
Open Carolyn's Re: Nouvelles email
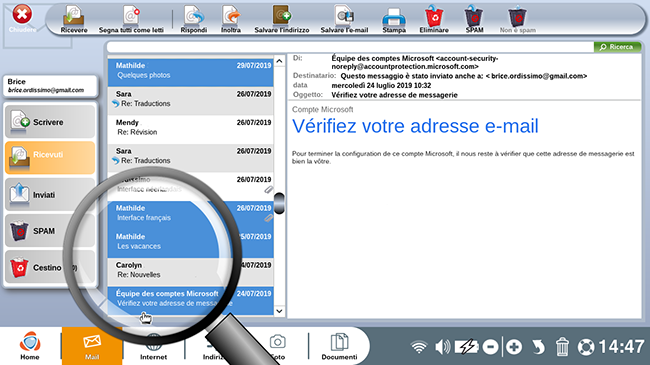click(x=191, y=272)
